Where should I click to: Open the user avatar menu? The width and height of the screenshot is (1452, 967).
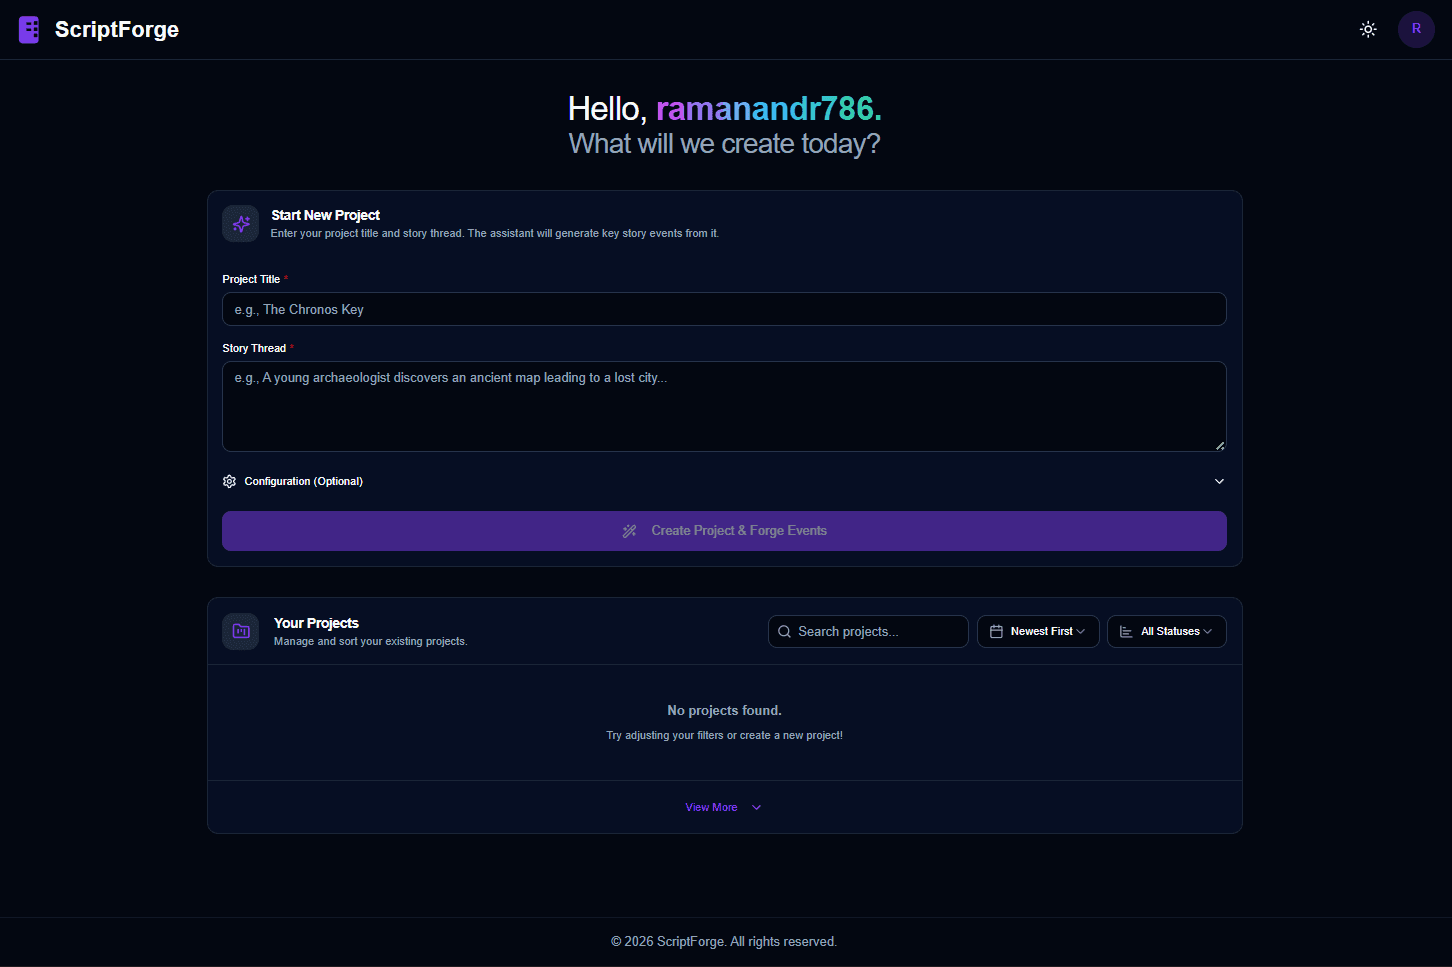pyautogui.click(x=1415, y=30)
